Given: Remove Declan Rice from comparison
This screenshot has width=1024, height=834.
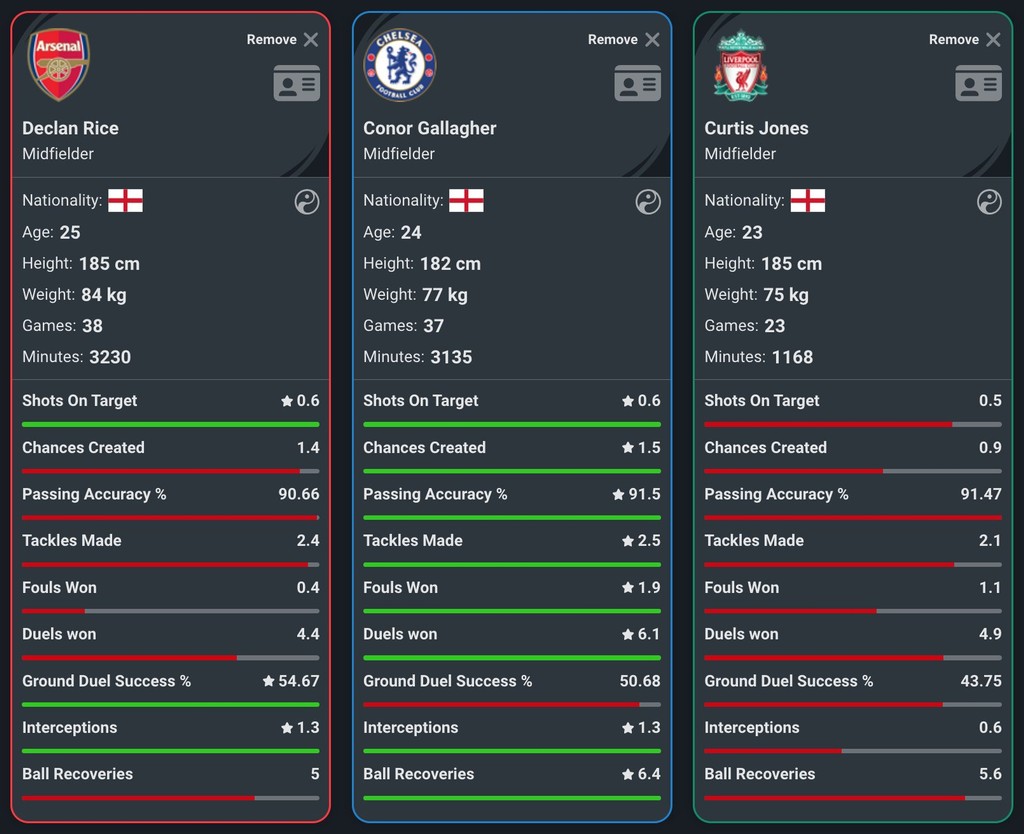Looking at the screenshot, I should [282, 39].
